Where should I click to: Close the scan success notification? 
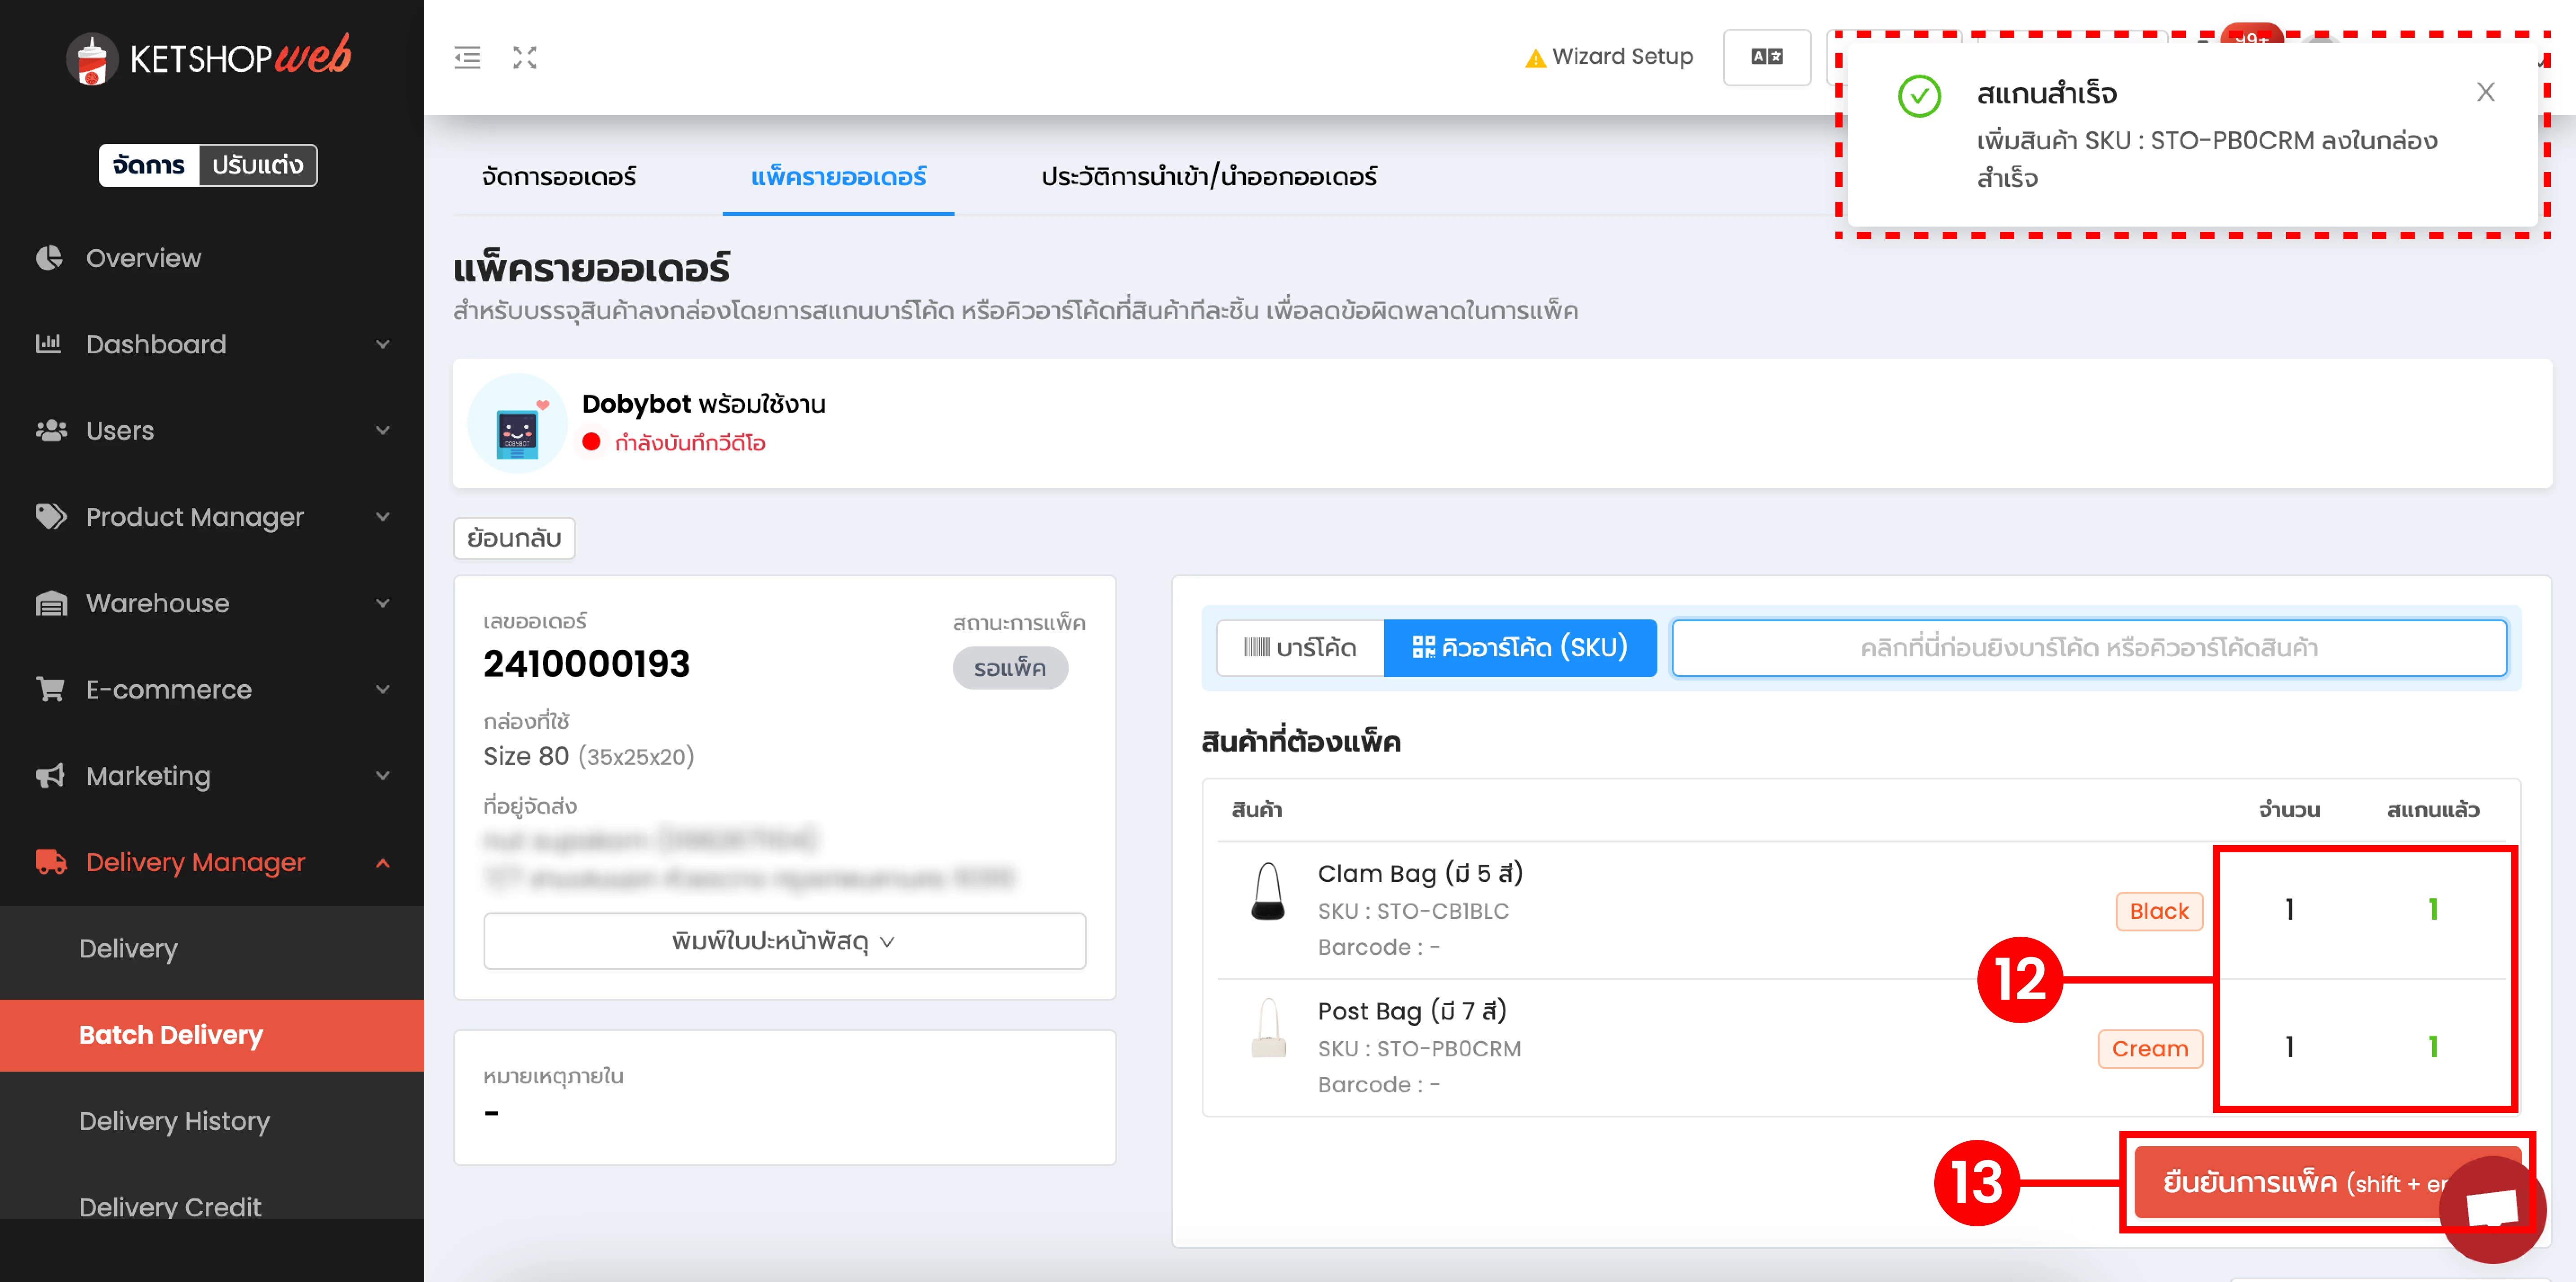[x=2486, y=92]
